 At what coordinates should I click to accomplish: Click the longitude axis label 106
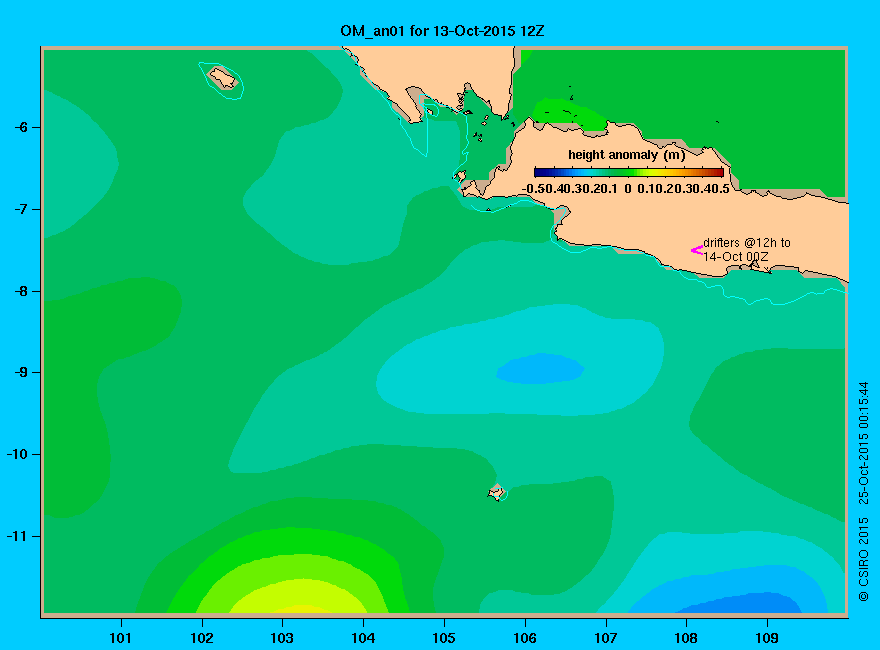pyautogui.click(x=525, y=638)
